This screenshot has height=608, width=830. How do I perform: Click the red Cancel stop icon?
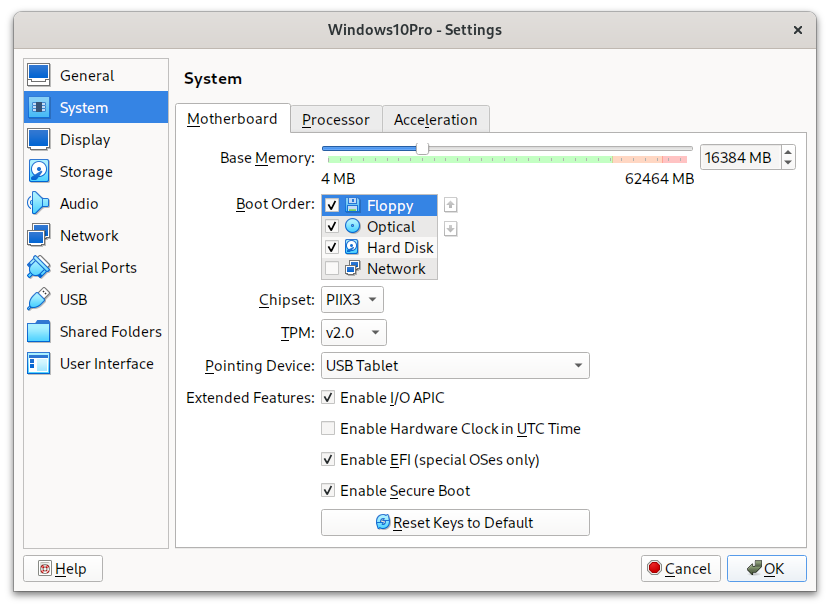(x=654, y=568)
